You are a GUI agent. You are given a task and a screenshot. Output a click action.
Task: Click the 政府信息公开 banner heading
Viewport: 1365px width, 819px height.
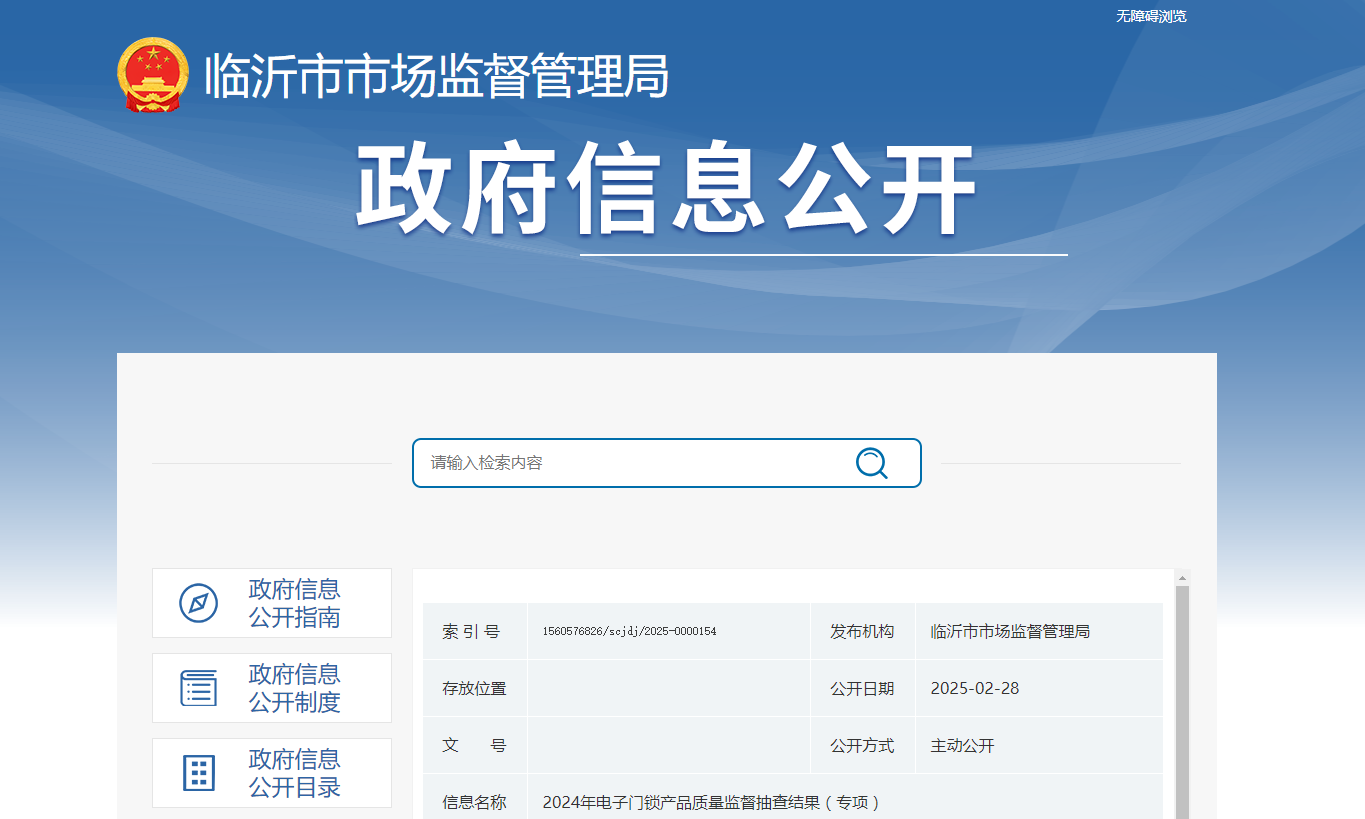(665, 190)
